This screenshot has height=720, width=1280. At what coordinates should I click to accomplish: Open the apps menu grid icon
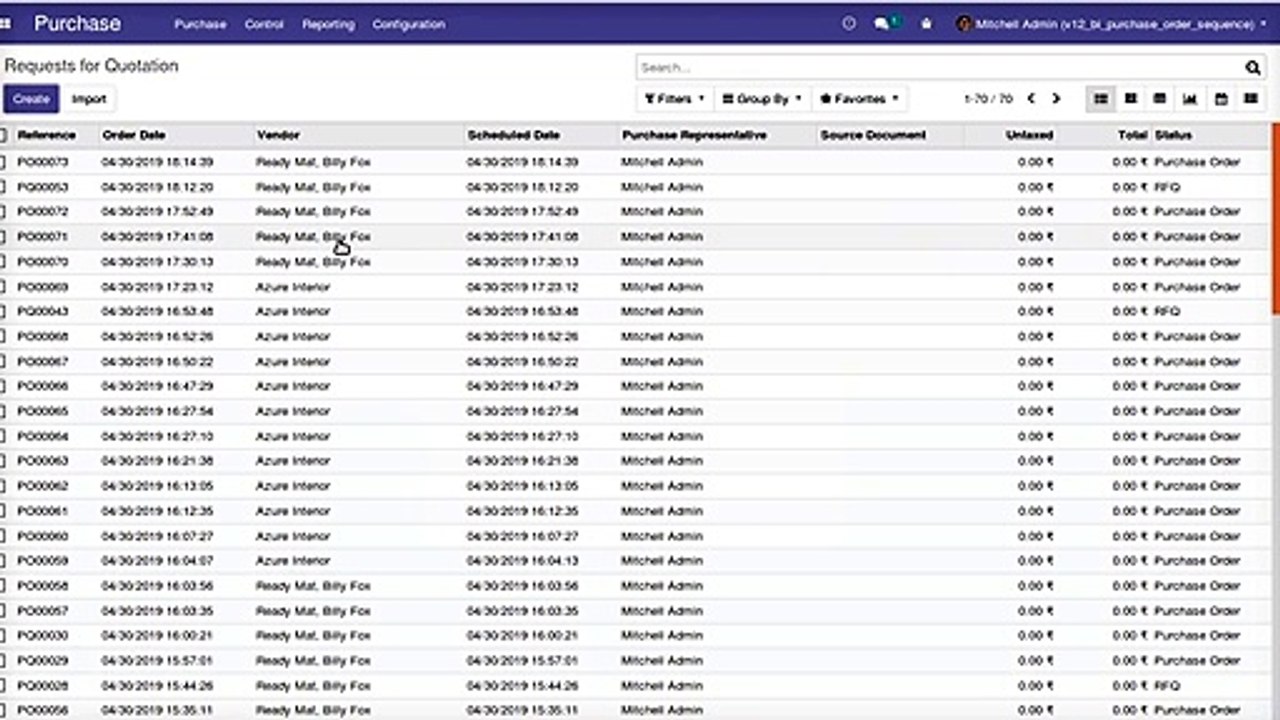click(x=5, y=24)
